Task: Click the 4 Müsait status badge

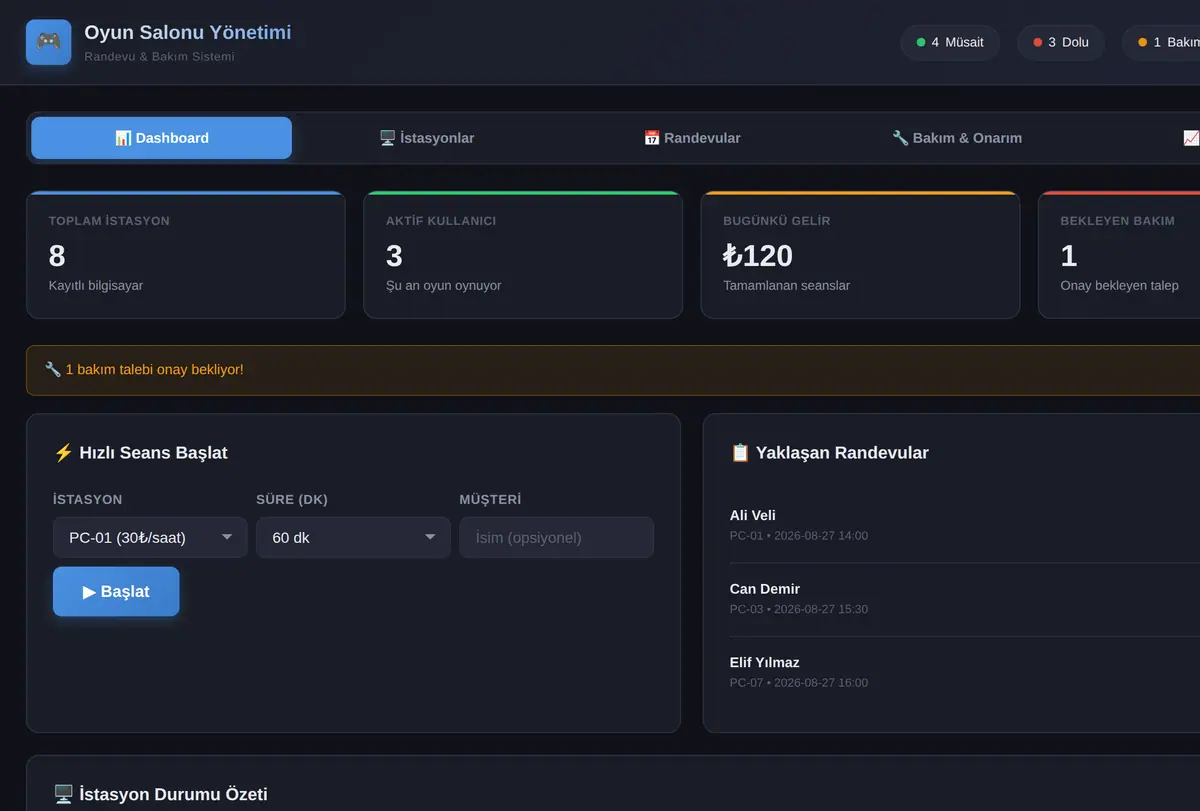Action: (x=950, y=43)
